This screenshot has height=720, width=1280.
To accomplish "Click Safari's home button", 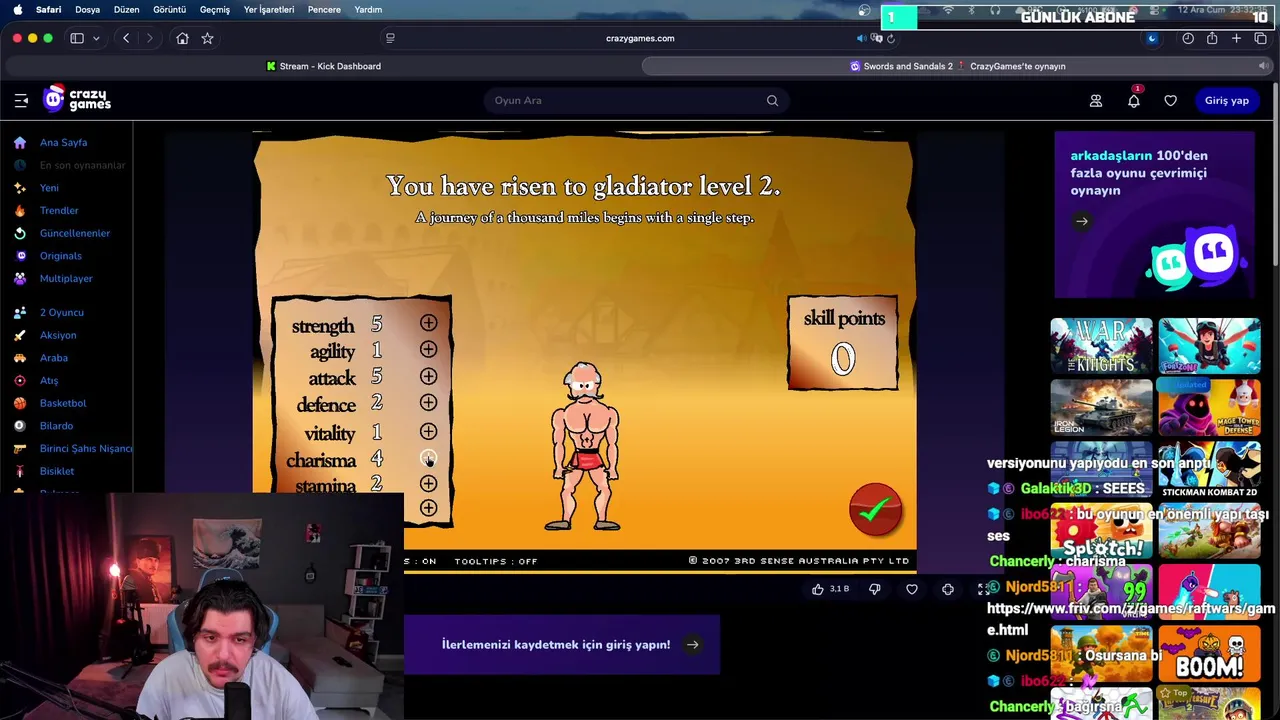I will pyautogui.click(x=182, y=38).
